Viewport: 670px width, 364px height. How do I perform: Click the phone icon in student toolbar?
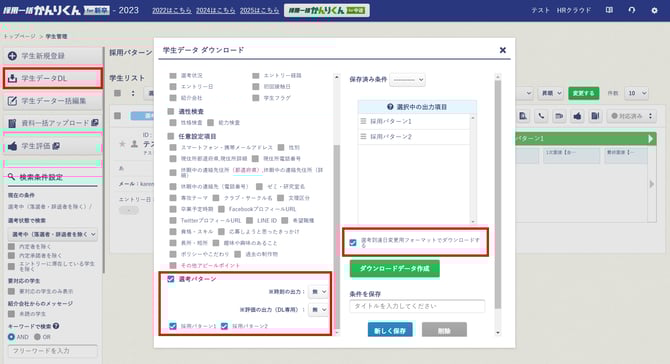(x=541, y=116)
